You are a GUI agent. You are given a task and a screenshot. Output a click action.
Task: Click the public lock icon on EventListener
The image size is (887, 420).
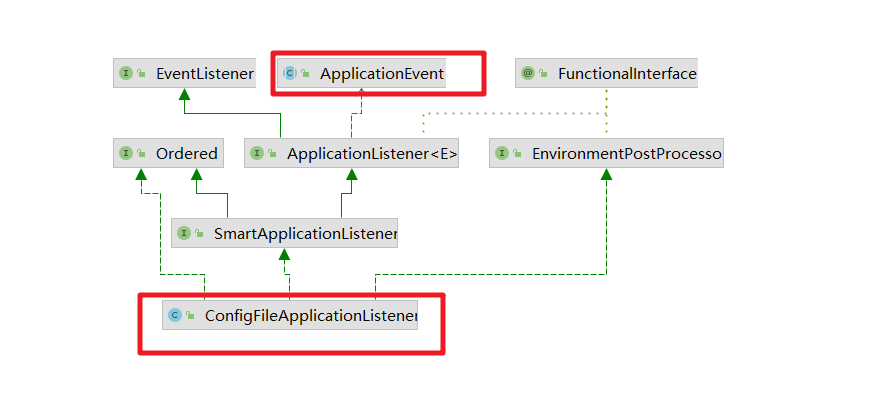click(141, 74)
